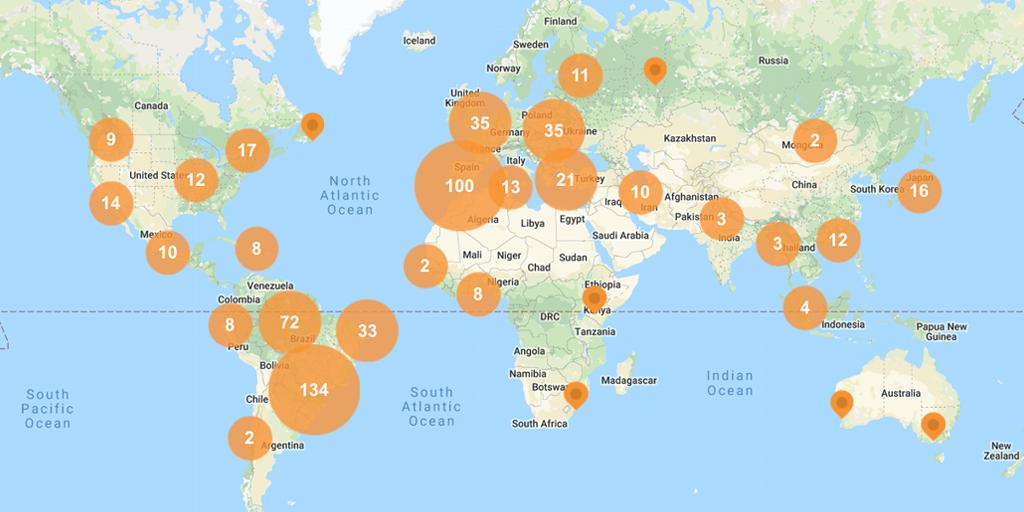
Task: Click the New Zealand label
Action: [1000, 451]
